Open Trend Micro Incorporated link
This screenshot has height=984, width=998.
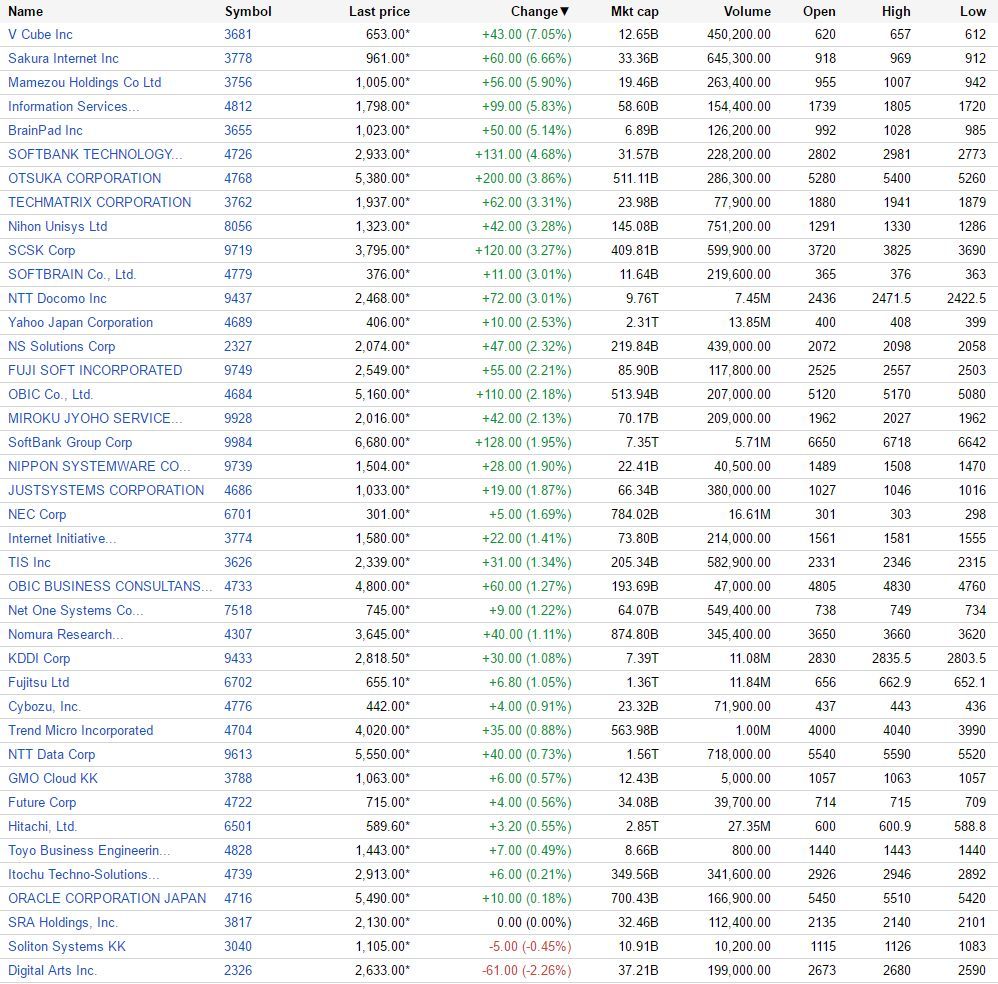[80, 731]
